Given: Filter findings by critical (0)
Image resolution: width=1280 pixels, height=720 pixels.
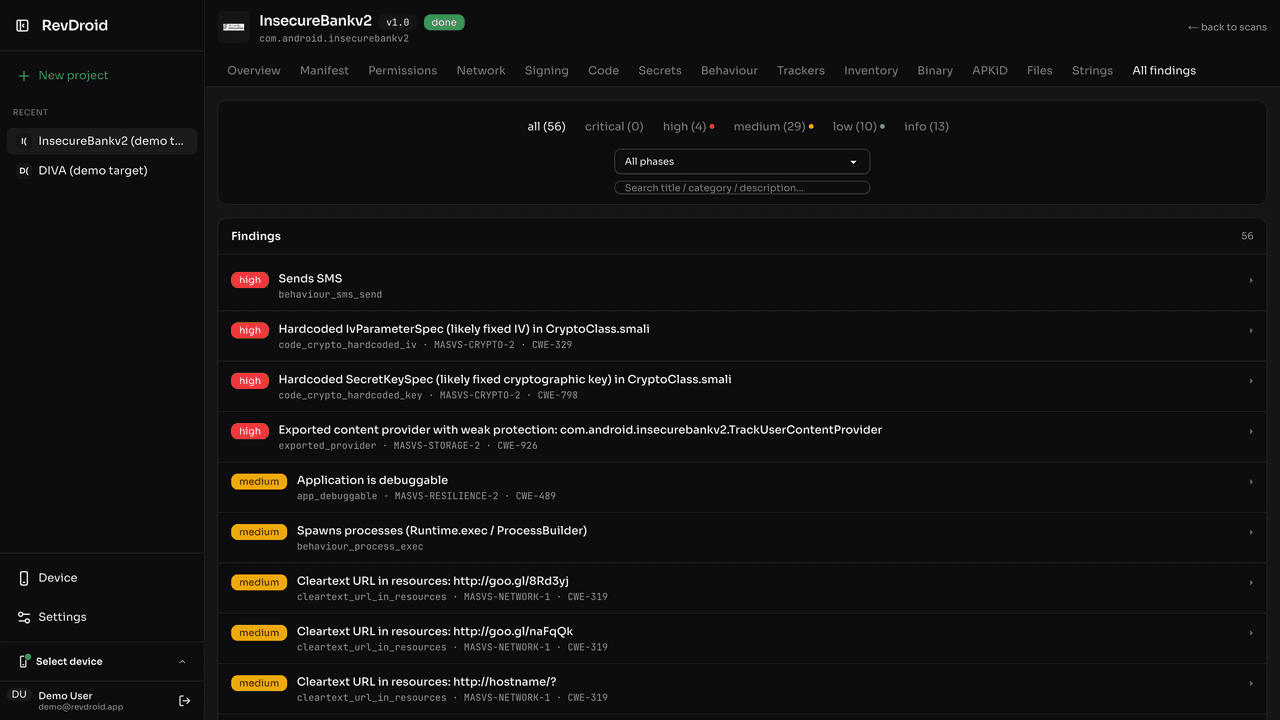Looking at the screenshot, I should point(614,127).
